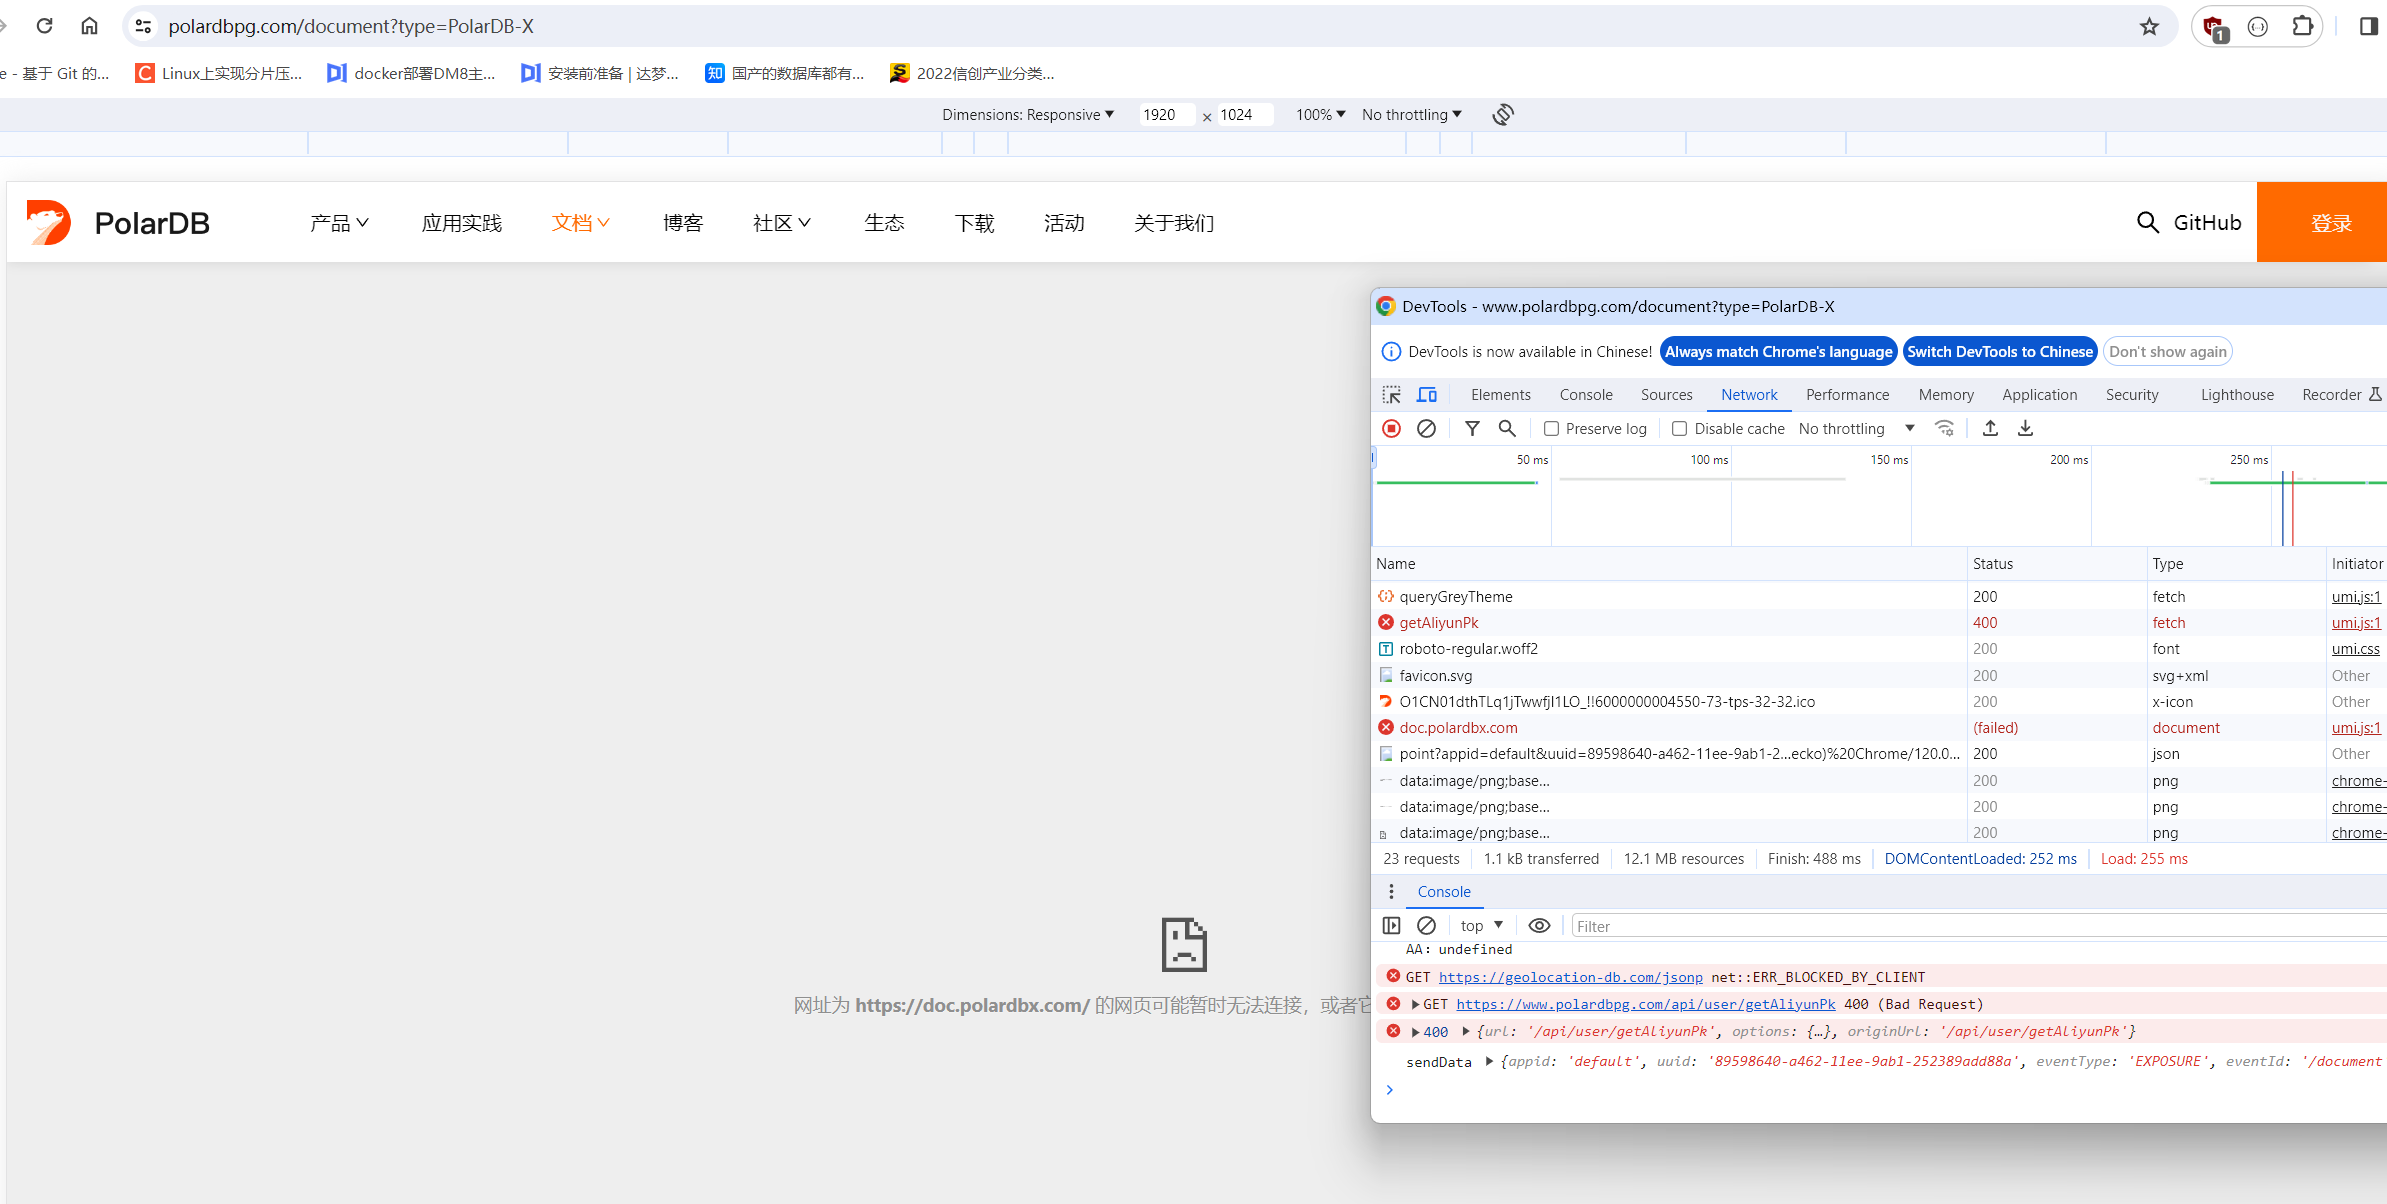Click the browser address bar URL
The width and height of the screenshot is (2387, 1204).
(x=351, y=26)
